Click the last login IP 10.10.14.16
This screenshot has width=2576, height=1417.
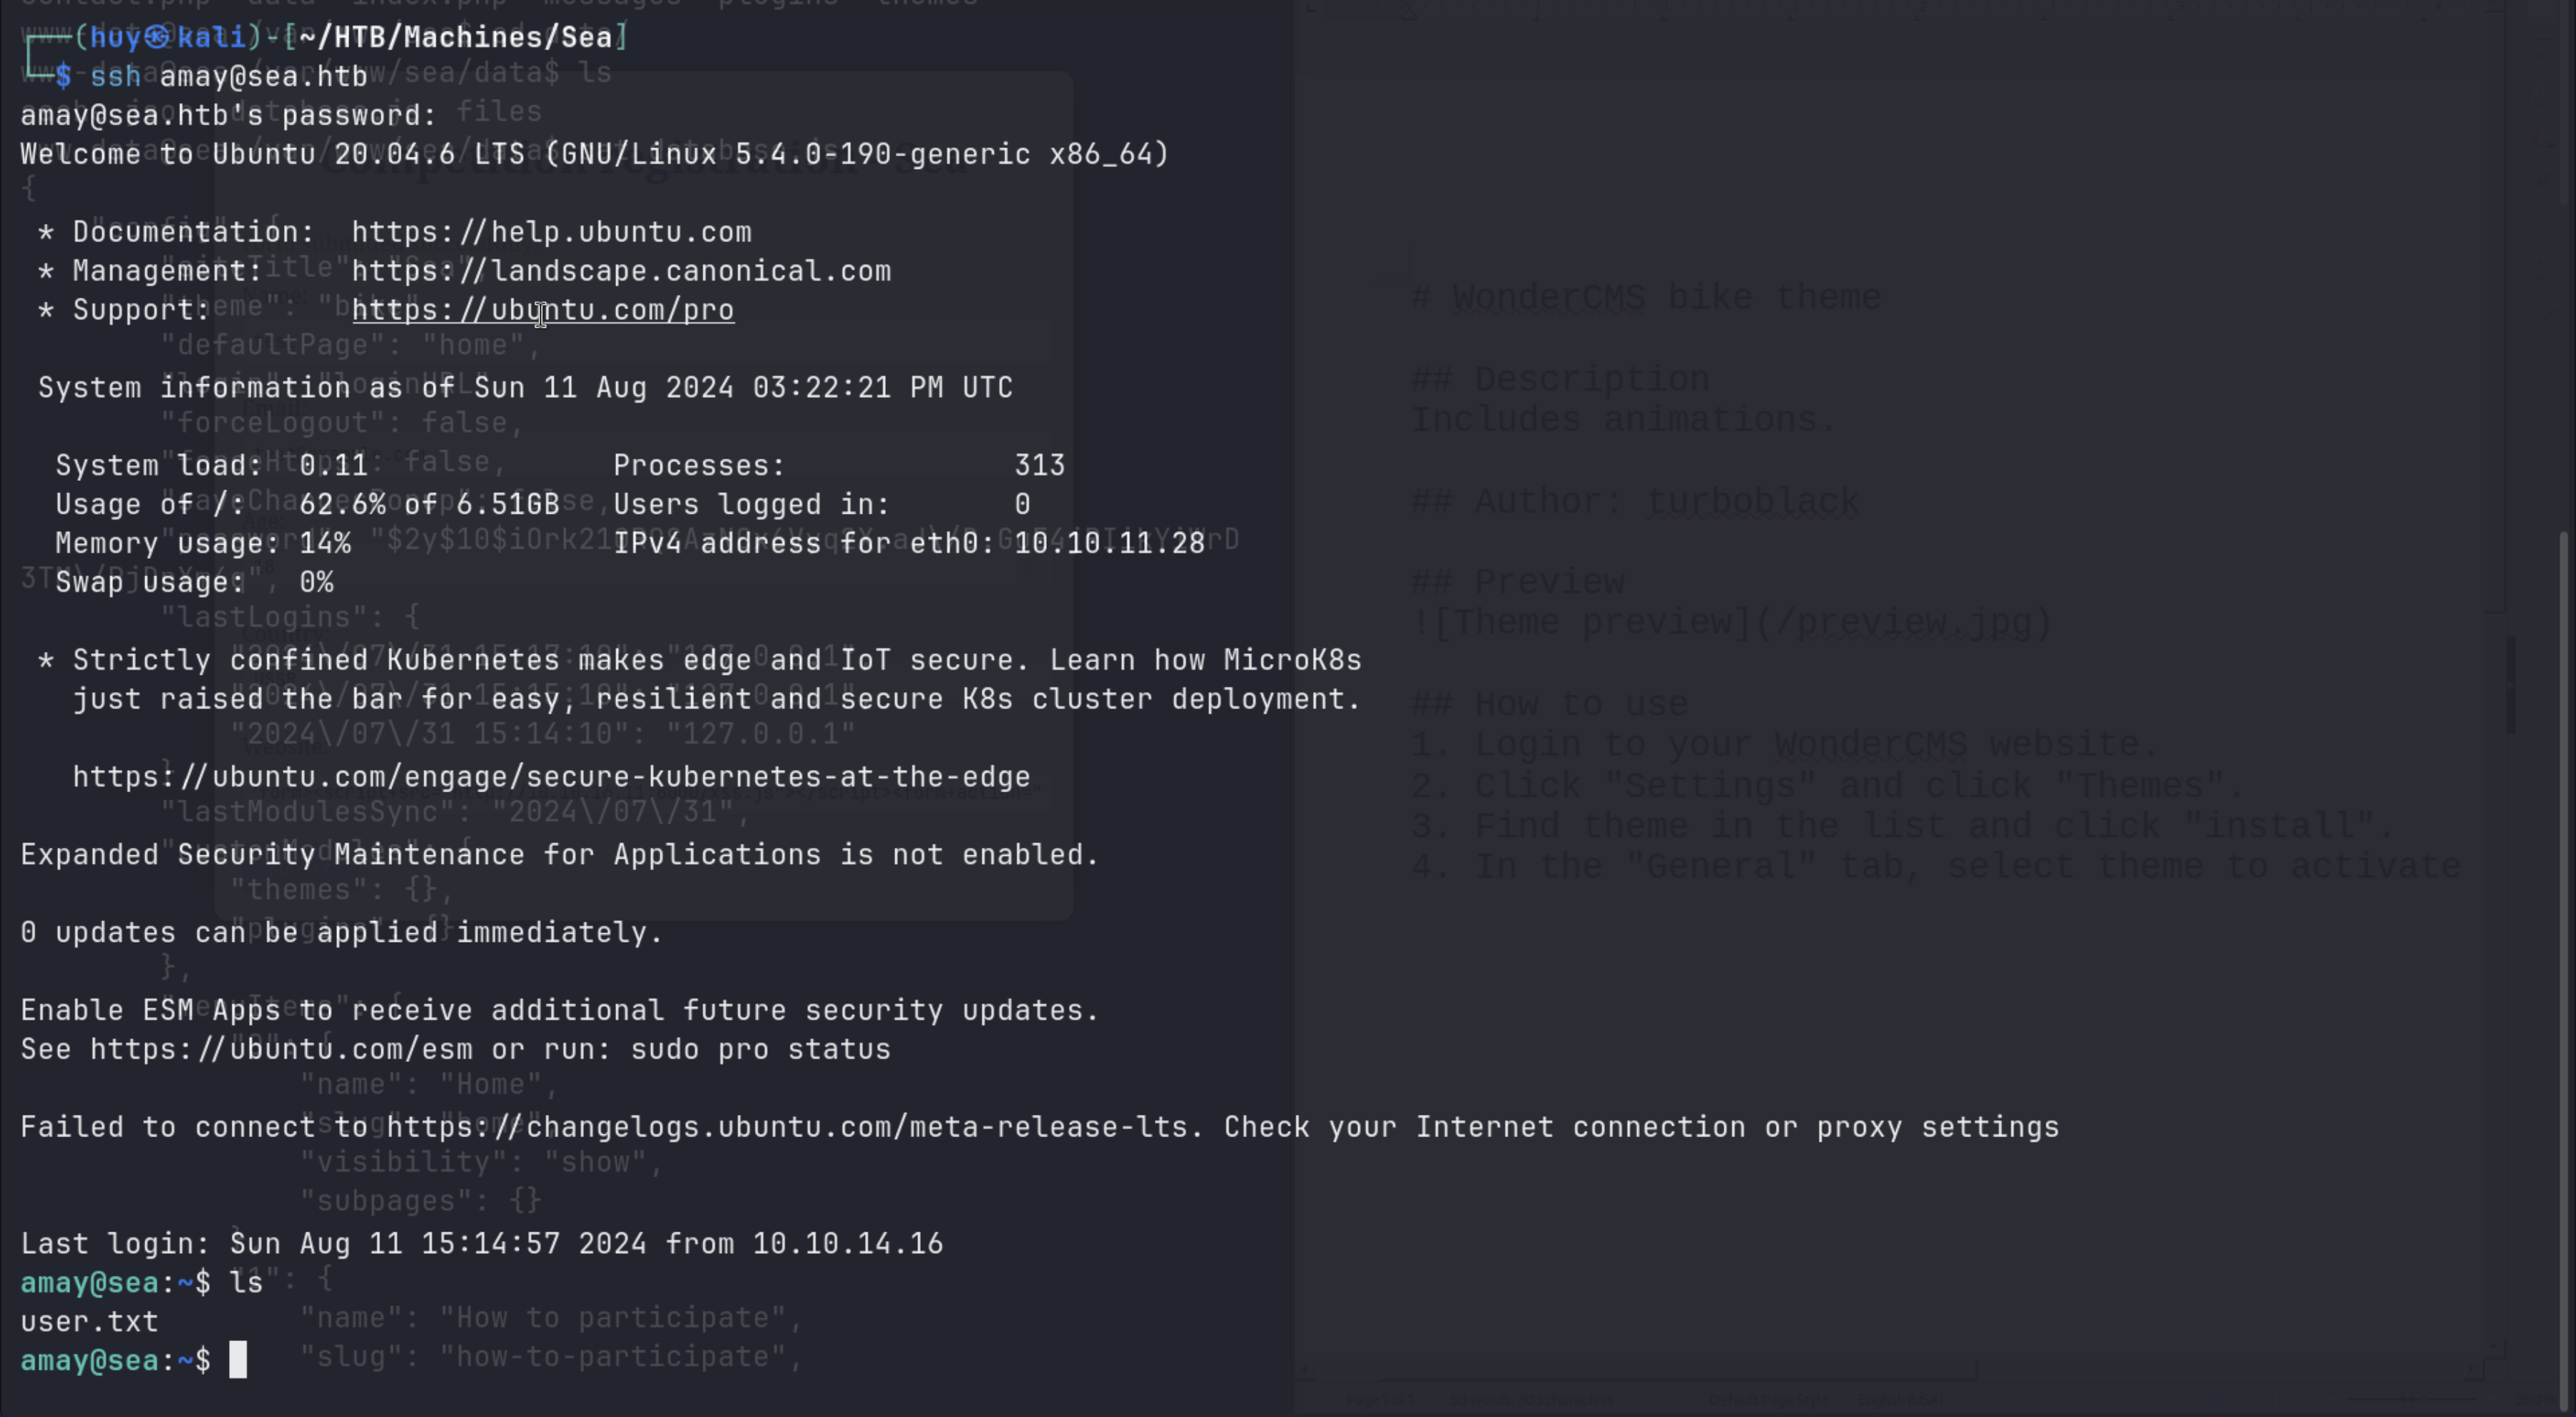coord(847,1244)
